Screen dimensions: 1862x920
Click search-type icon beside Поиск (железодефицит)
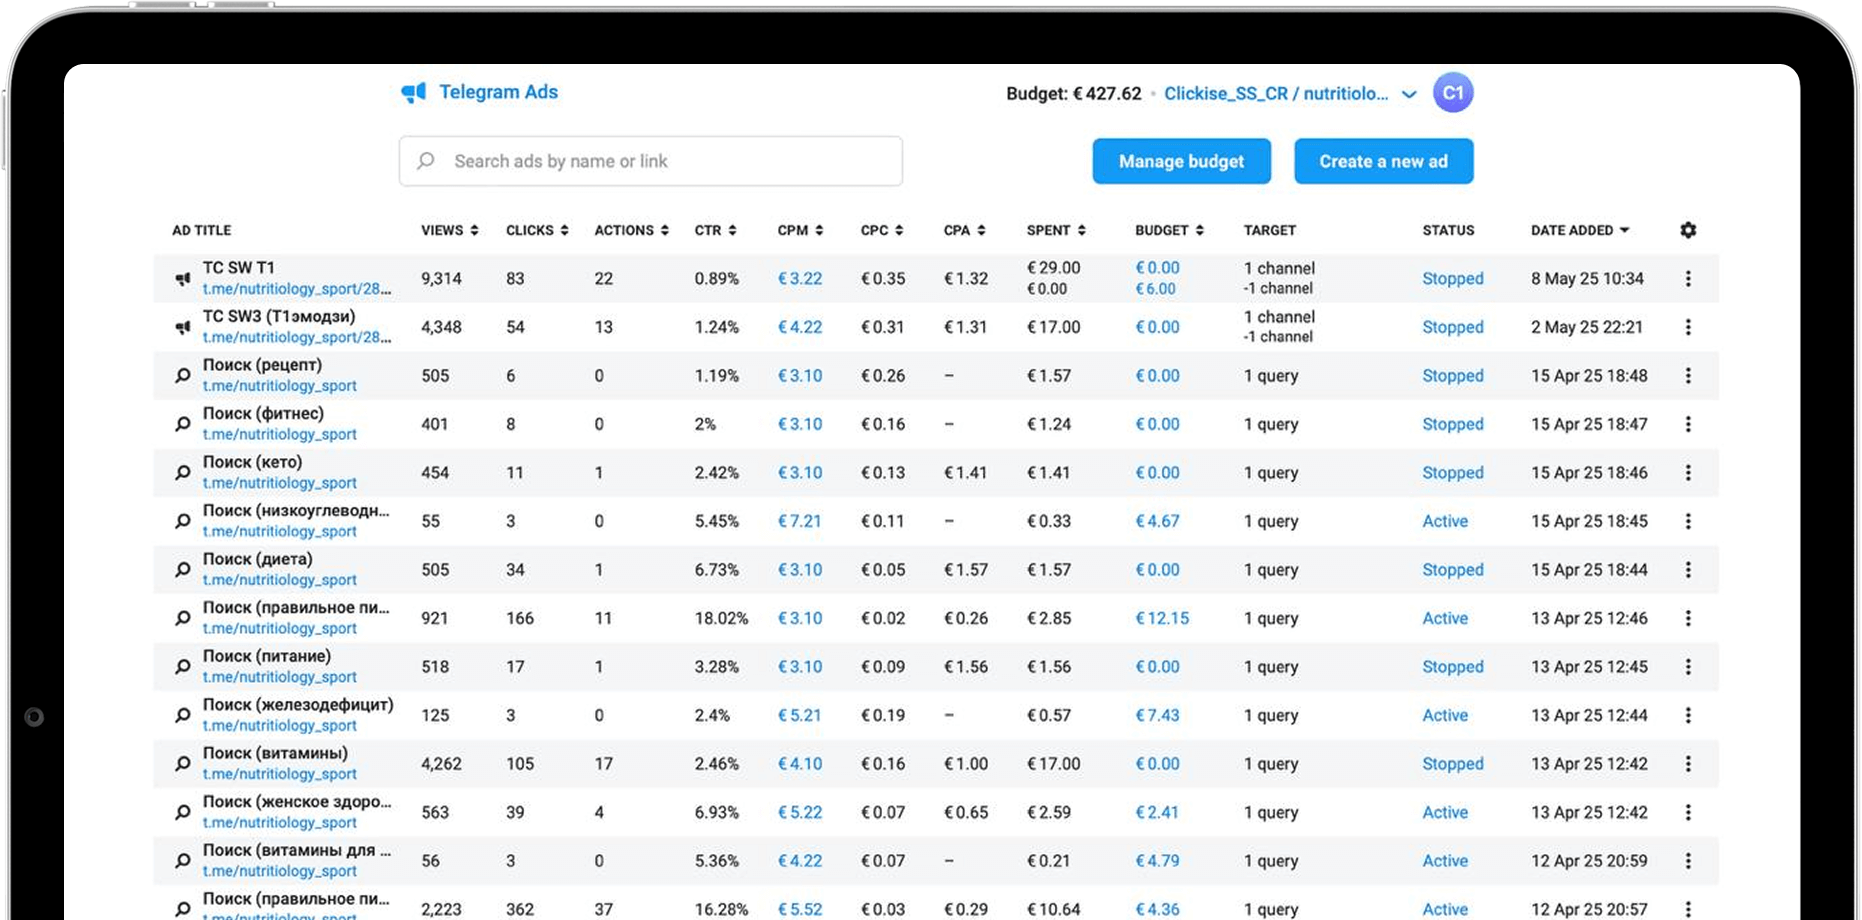183,715
